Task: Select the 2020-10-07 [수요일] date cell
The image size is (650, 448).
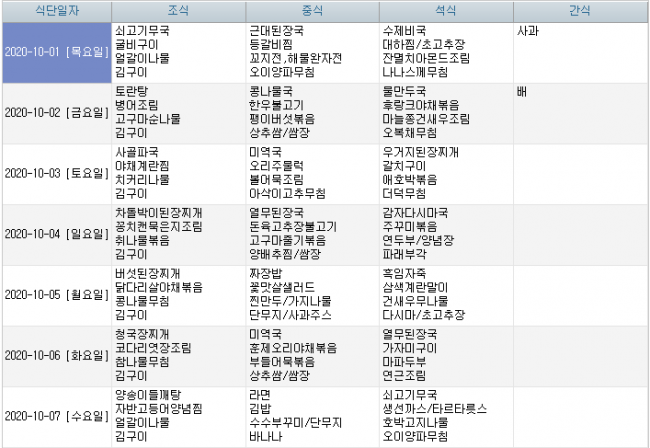Action: coord(56,416)
